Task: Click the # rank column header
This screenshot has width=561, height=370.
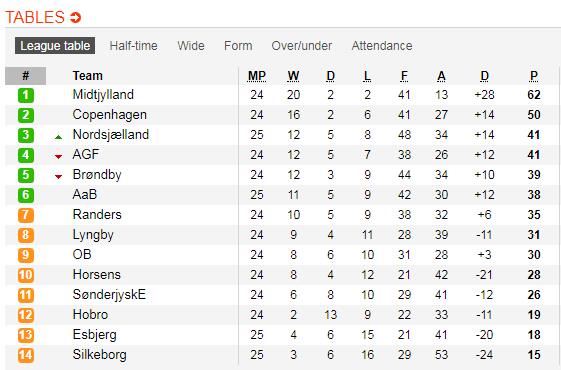Action: pos(26,76)
